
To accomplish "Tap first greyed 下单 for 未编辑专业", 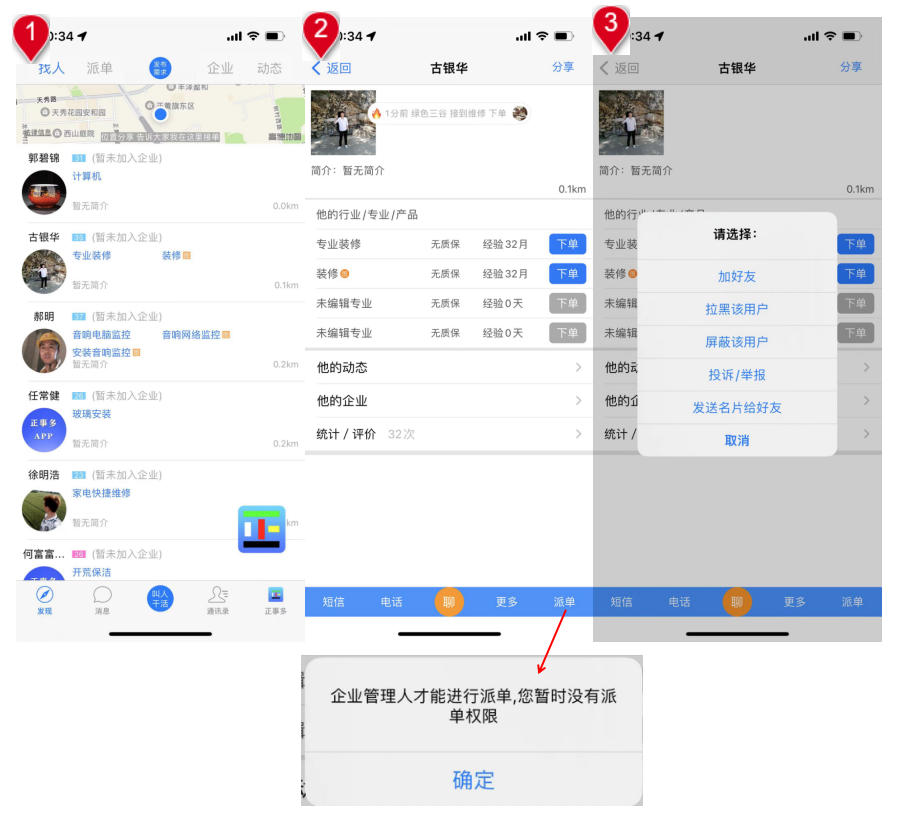I will coord(568,303).
